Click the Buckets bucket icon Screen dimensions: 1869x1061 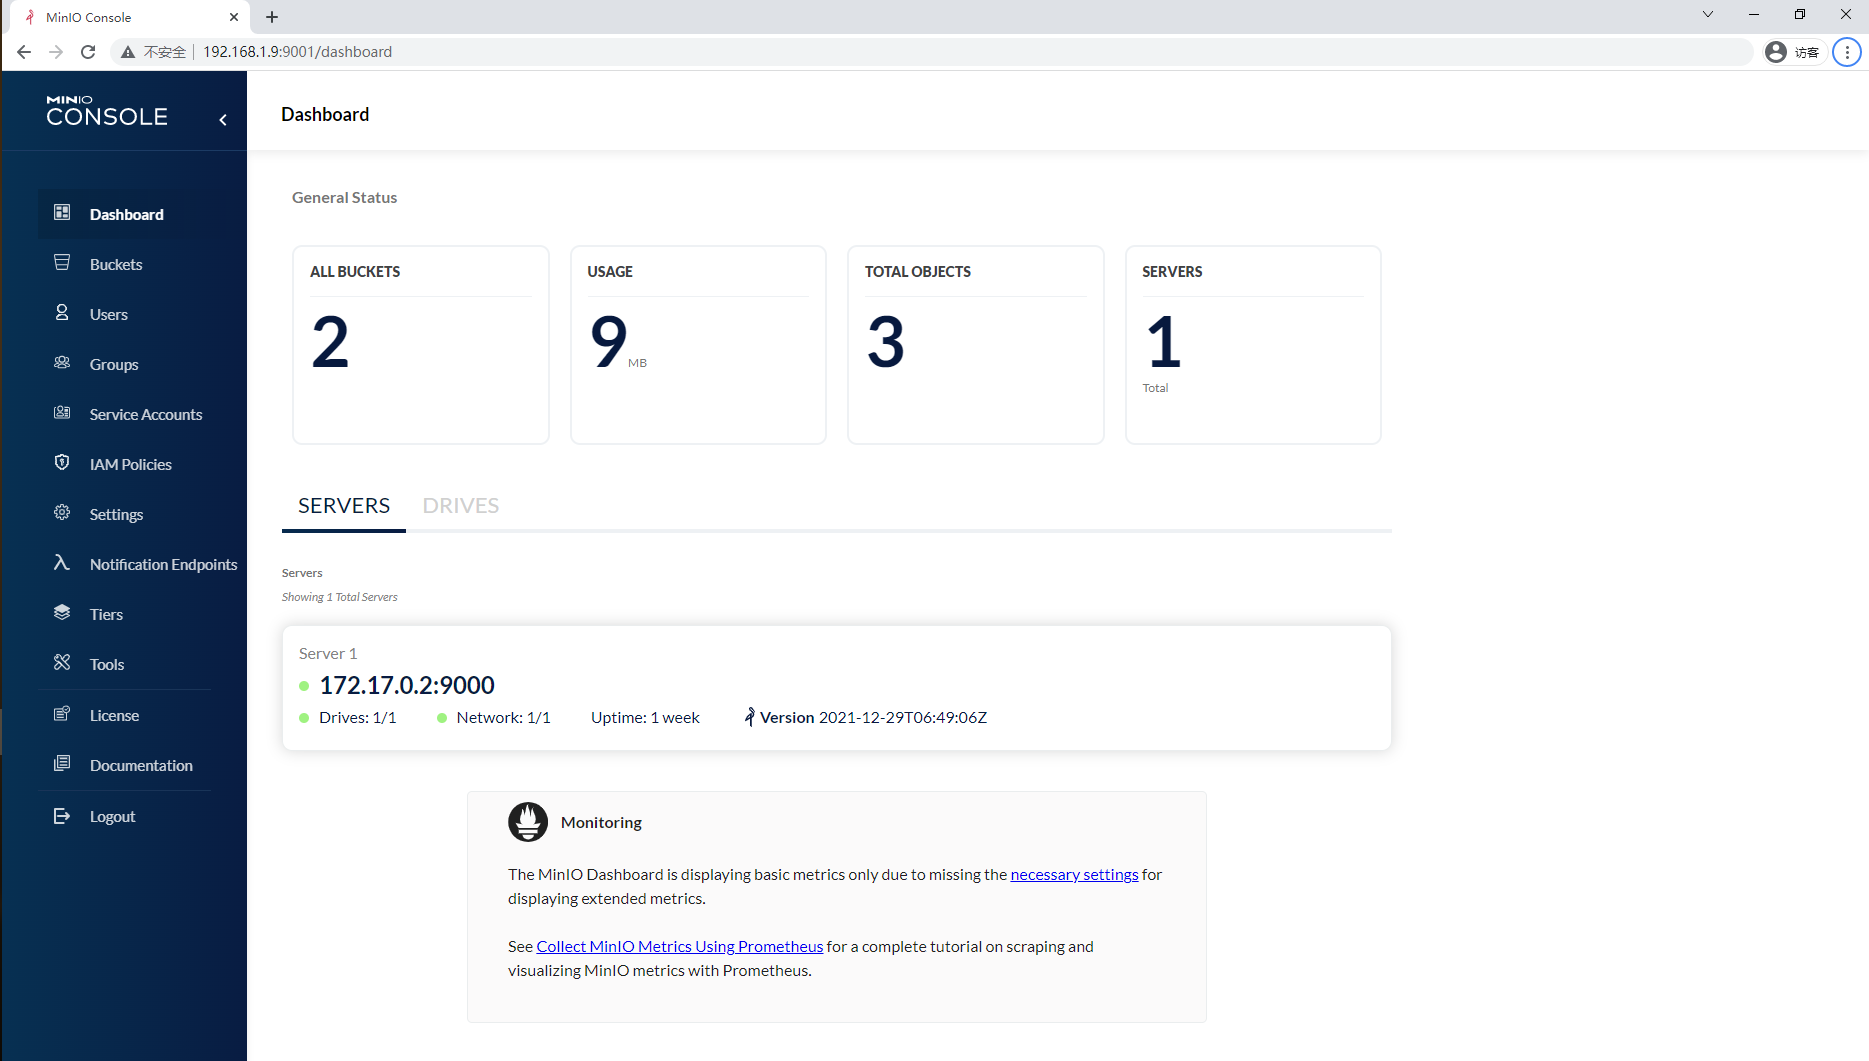[x=62, y=262]
